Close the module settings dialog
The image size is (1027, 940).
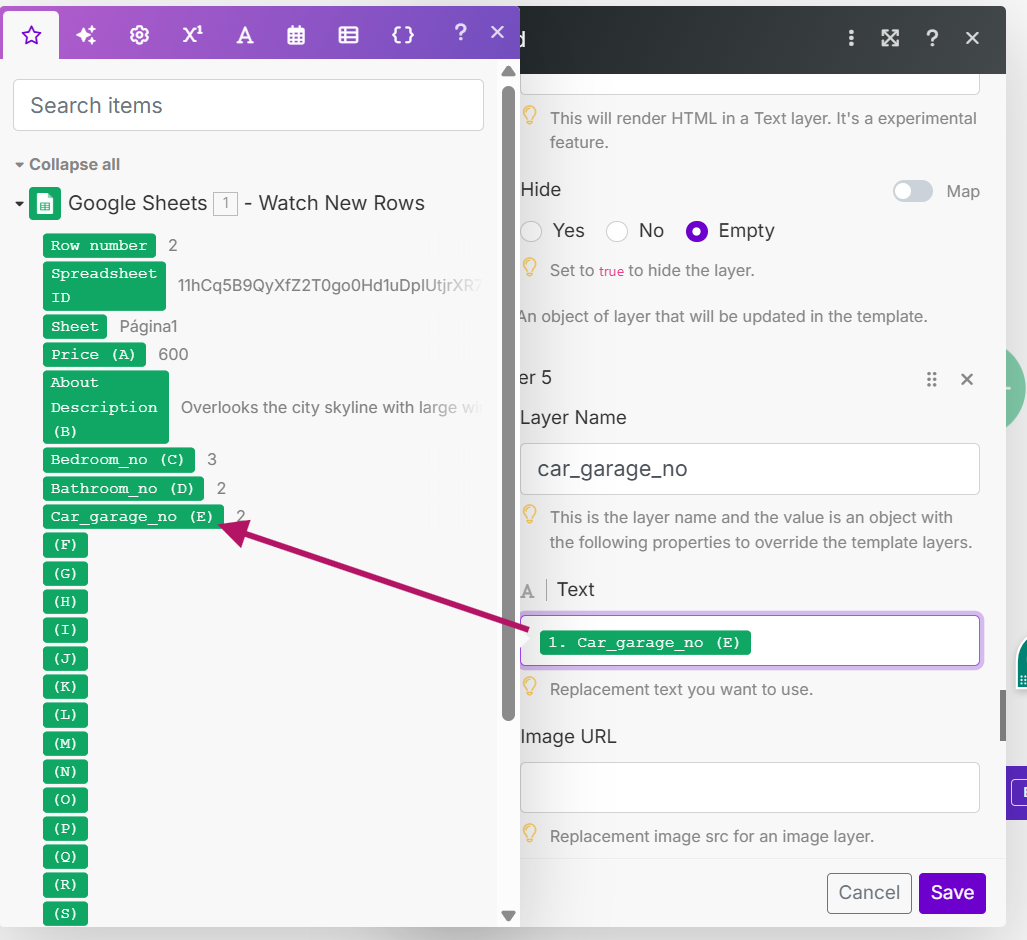[x=972, y=38]
